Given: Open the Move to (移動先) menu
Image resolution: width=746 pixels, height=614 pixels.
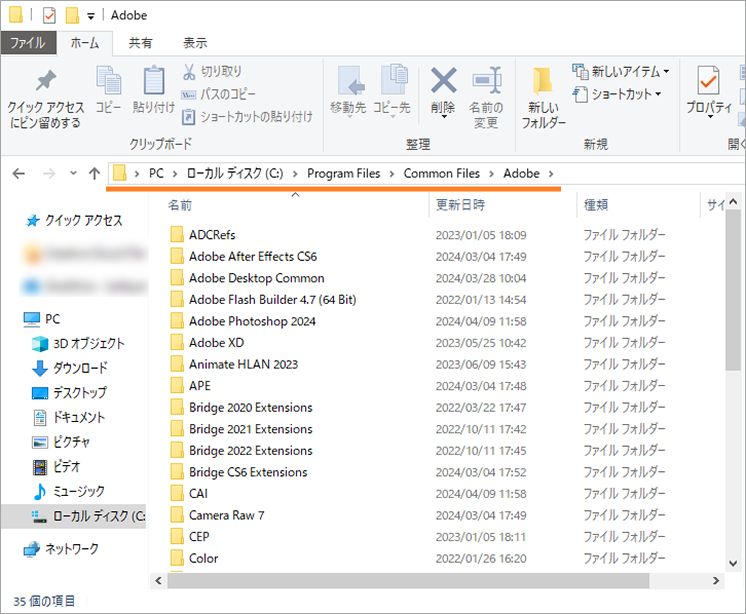Looking at the screenshot, I should click(349, 91).
